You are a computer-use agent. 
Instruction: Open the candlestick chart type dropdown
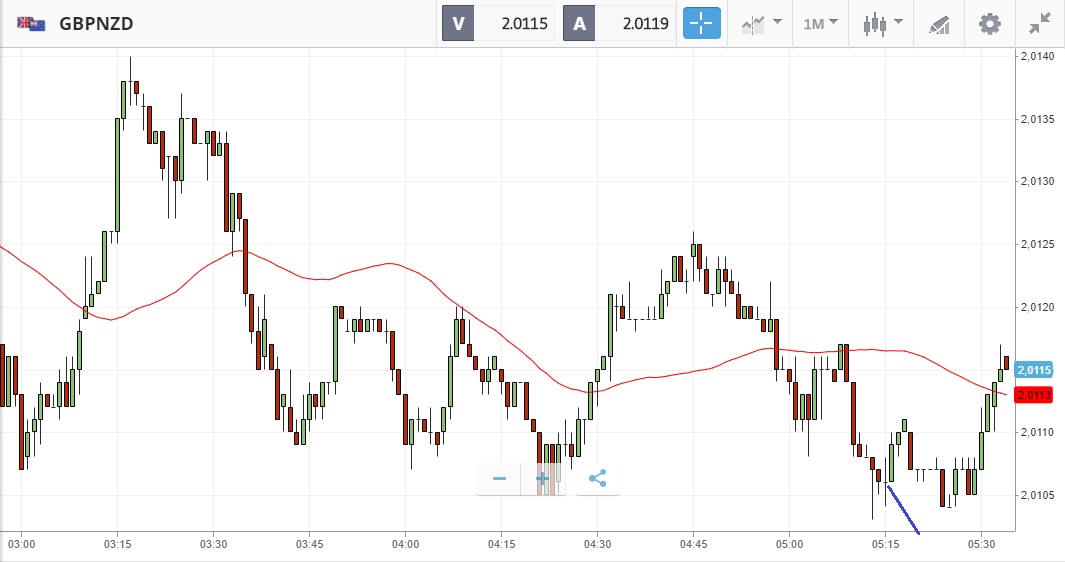(x=883, y=23)
